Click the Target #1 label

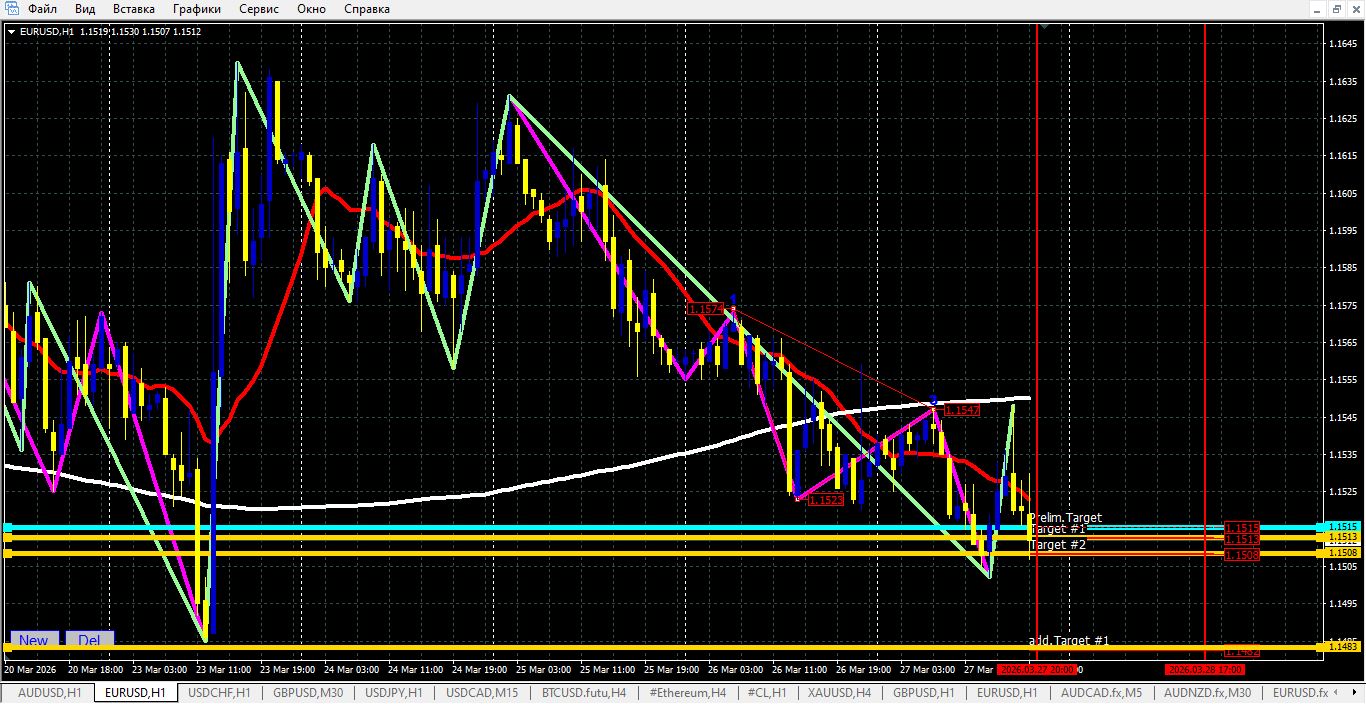click(x=1058, y=529)
